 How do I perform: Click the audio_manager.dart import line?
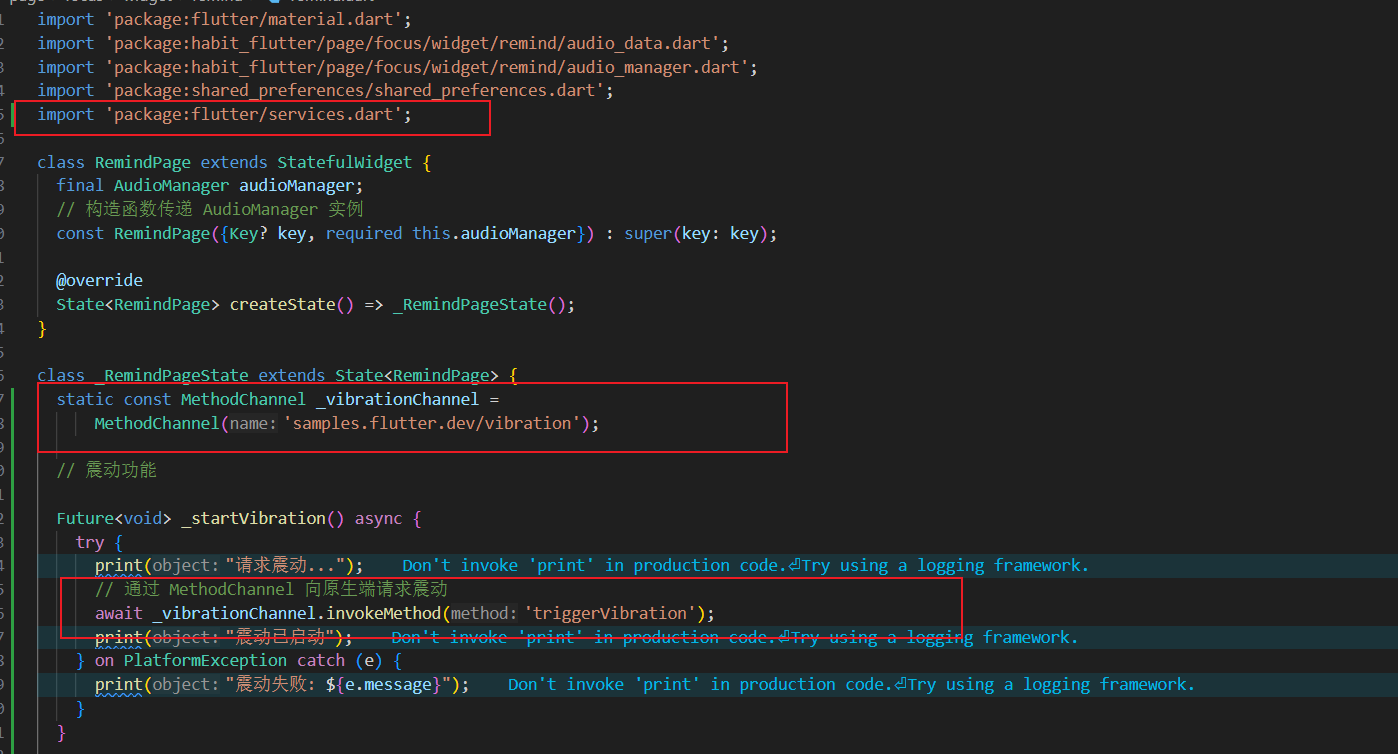(x=397, y=67)
